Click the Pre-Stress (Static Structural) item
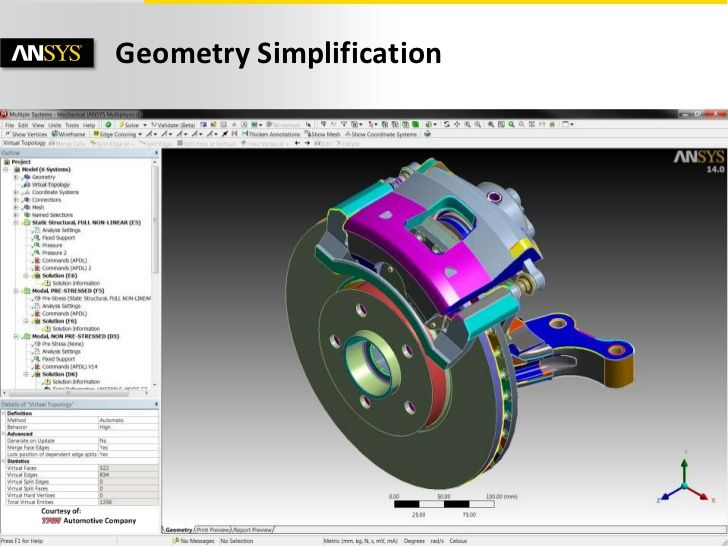The height and width of the screenshot is (546, 728). coord(96,299)
